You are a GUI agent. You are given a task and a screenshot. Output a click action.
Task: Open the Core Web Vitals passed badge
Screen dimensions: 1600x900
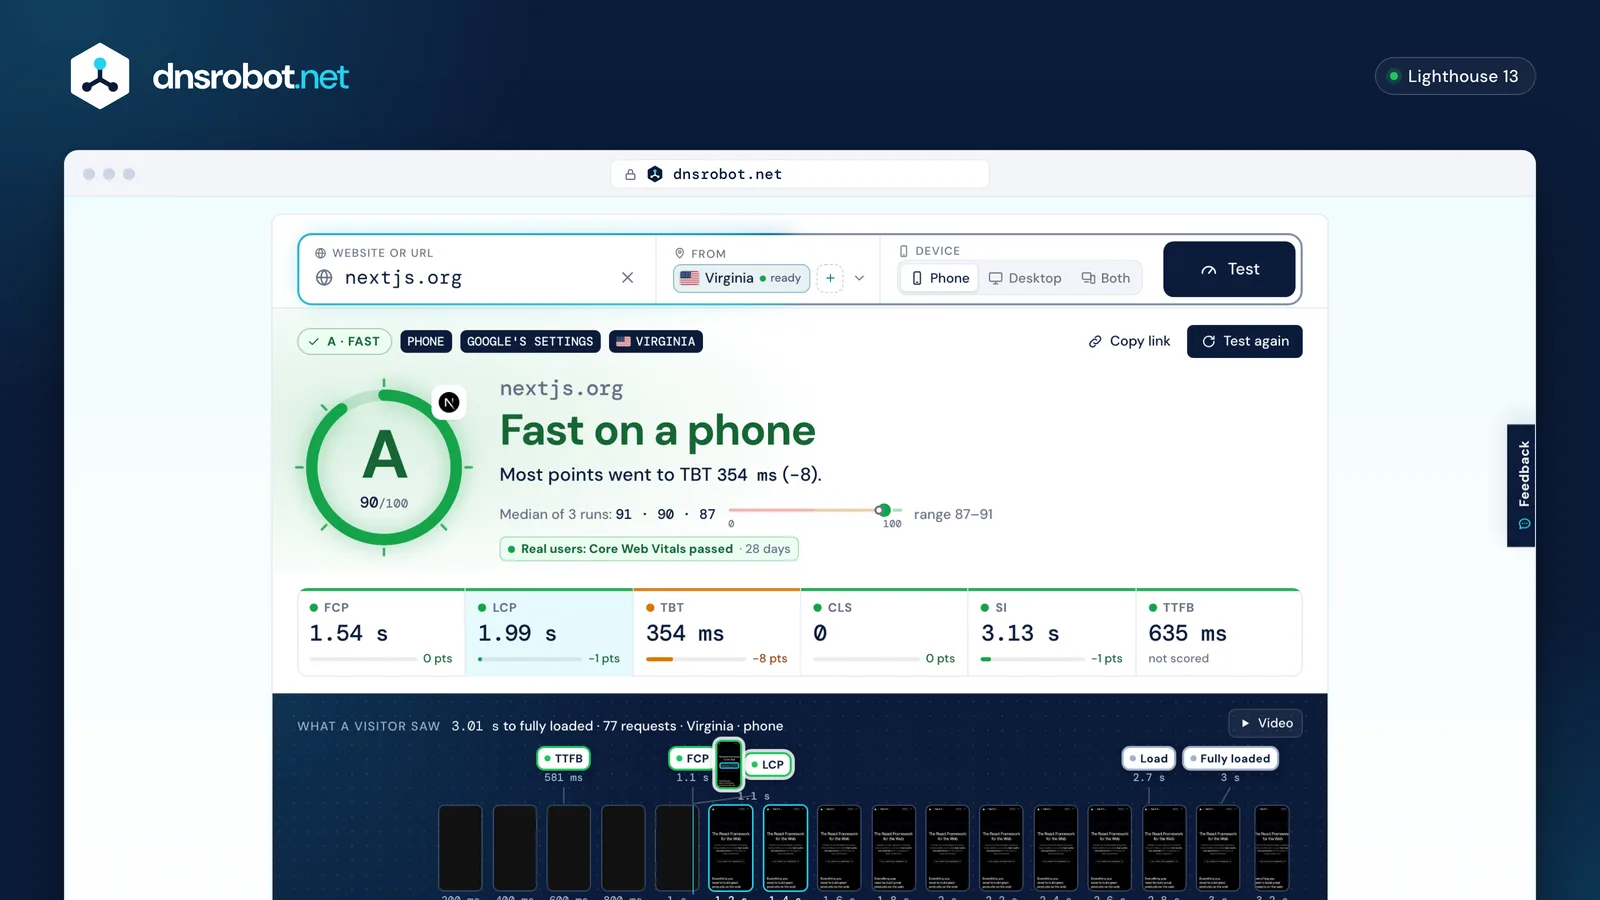[x=649, y=549]
